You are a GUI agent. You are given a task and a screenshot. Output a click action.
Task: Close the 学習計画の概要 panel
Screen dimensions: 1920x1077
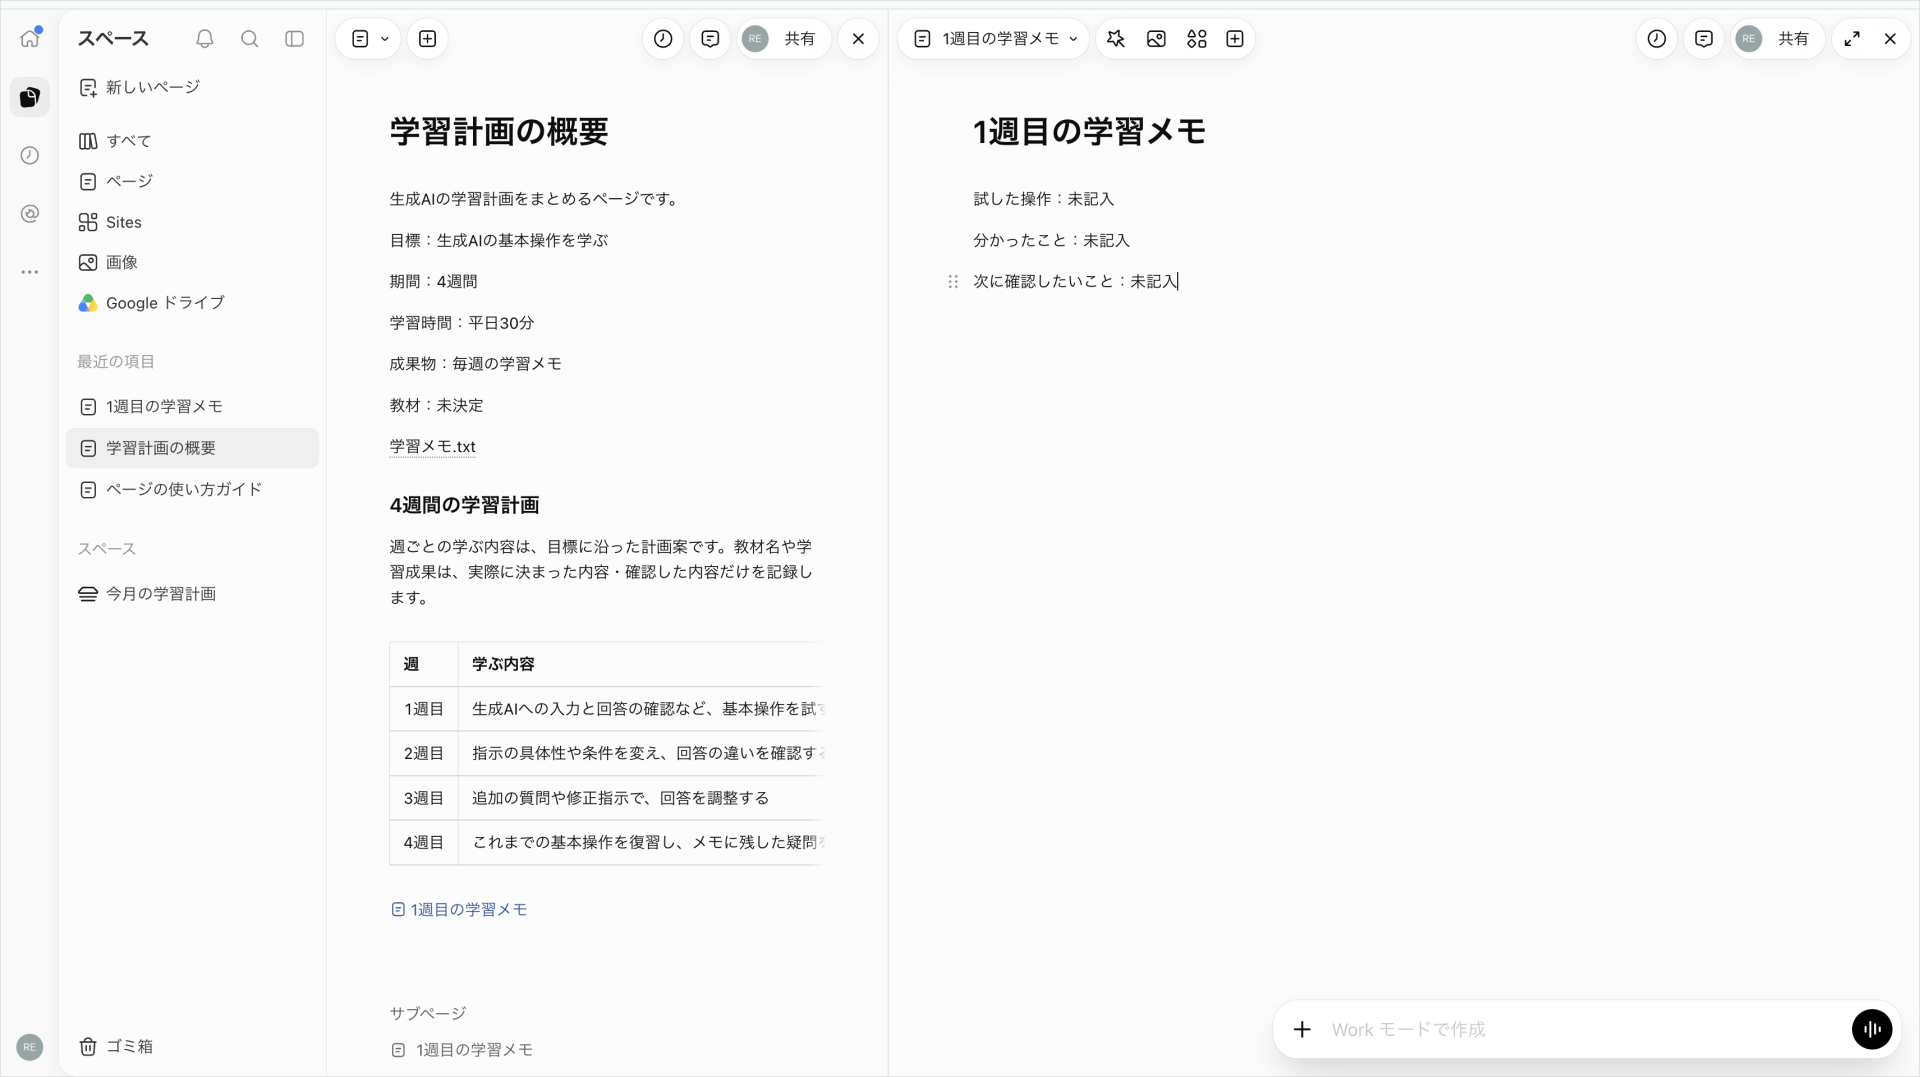858,39
